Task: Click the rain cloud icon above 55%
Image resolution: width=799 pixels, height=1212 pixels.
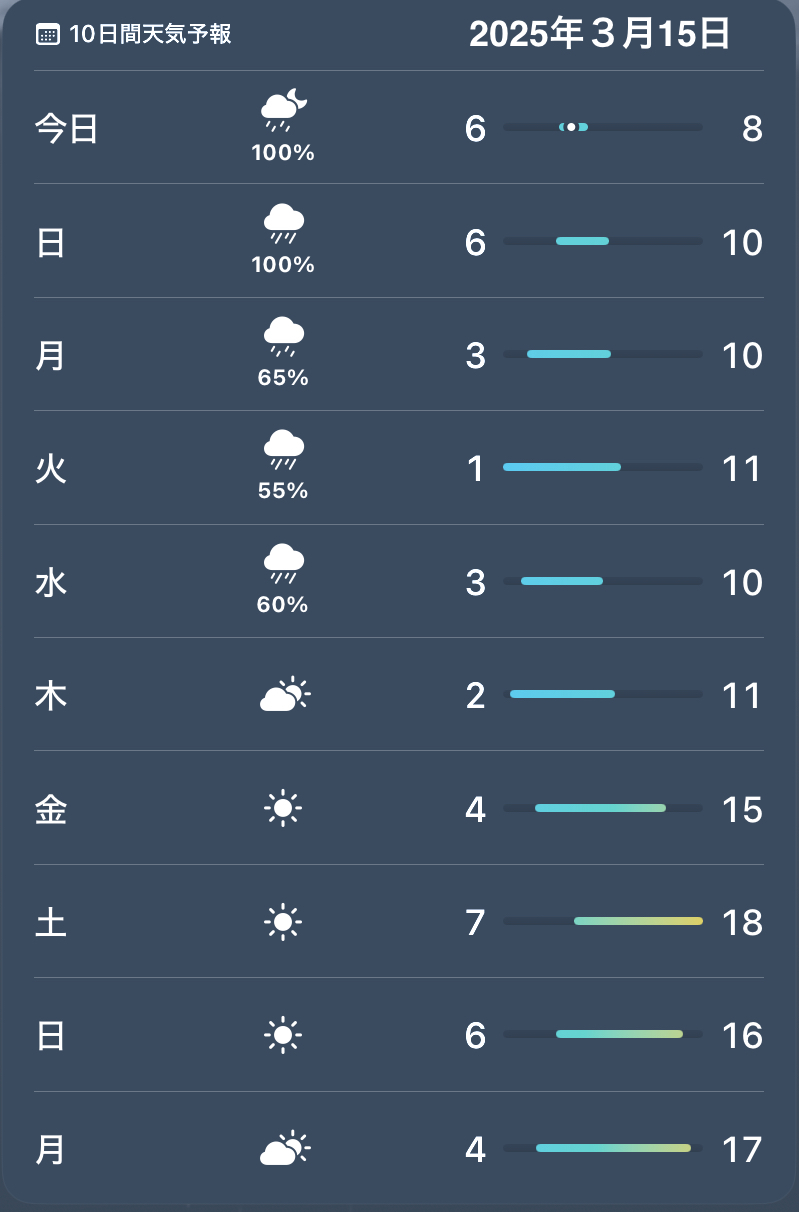Action: pyautogui.click(x=284, y=449)
